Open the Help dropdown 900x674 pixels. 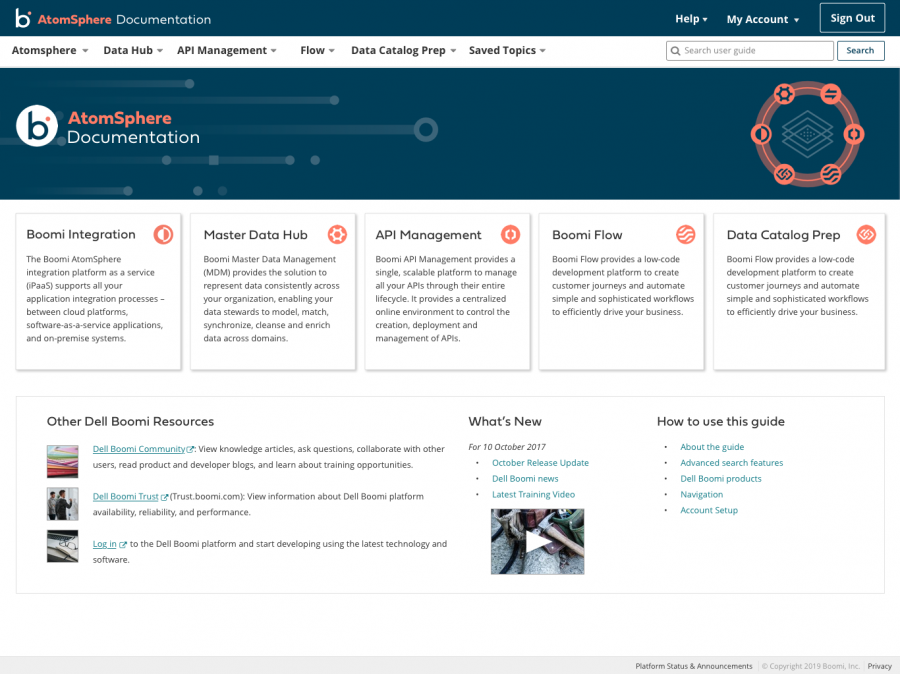[691, 19]
